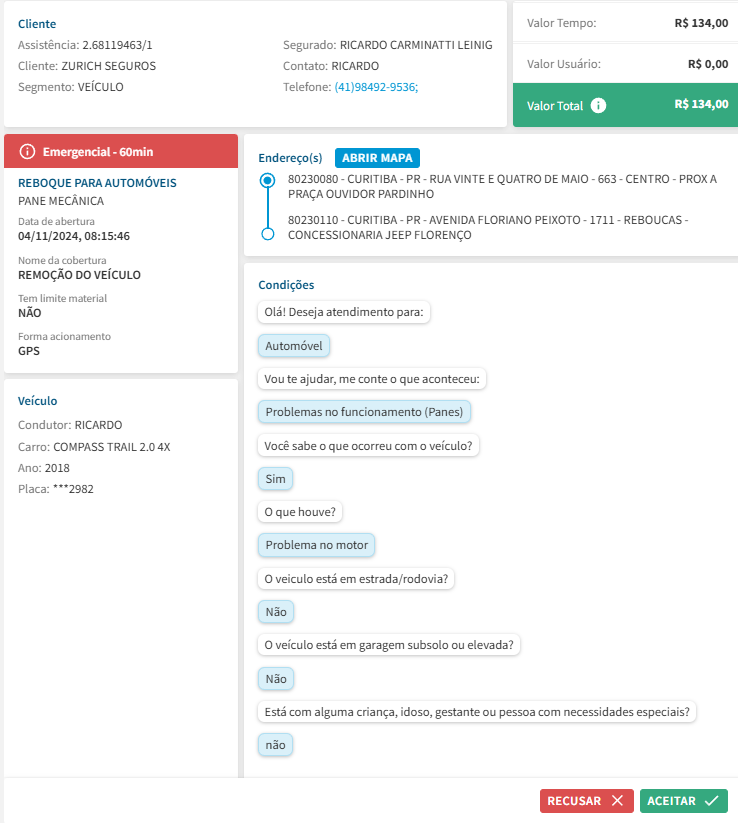
Task: Click the green Valor Total bar
Action: (625, 105)
